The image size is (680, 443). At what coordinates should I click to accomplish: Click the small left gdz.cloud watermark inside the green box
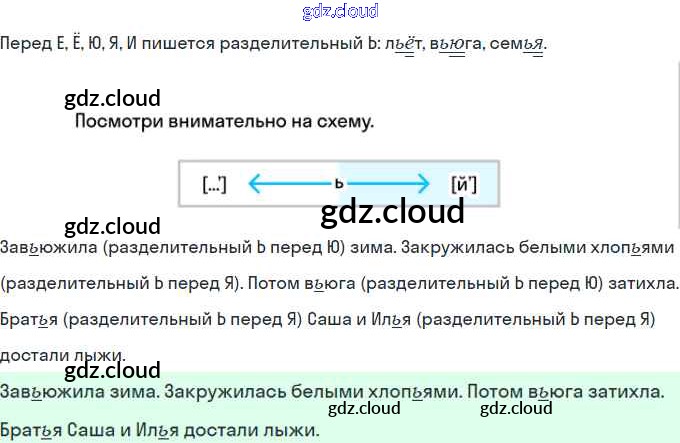[x=364, y=408]
